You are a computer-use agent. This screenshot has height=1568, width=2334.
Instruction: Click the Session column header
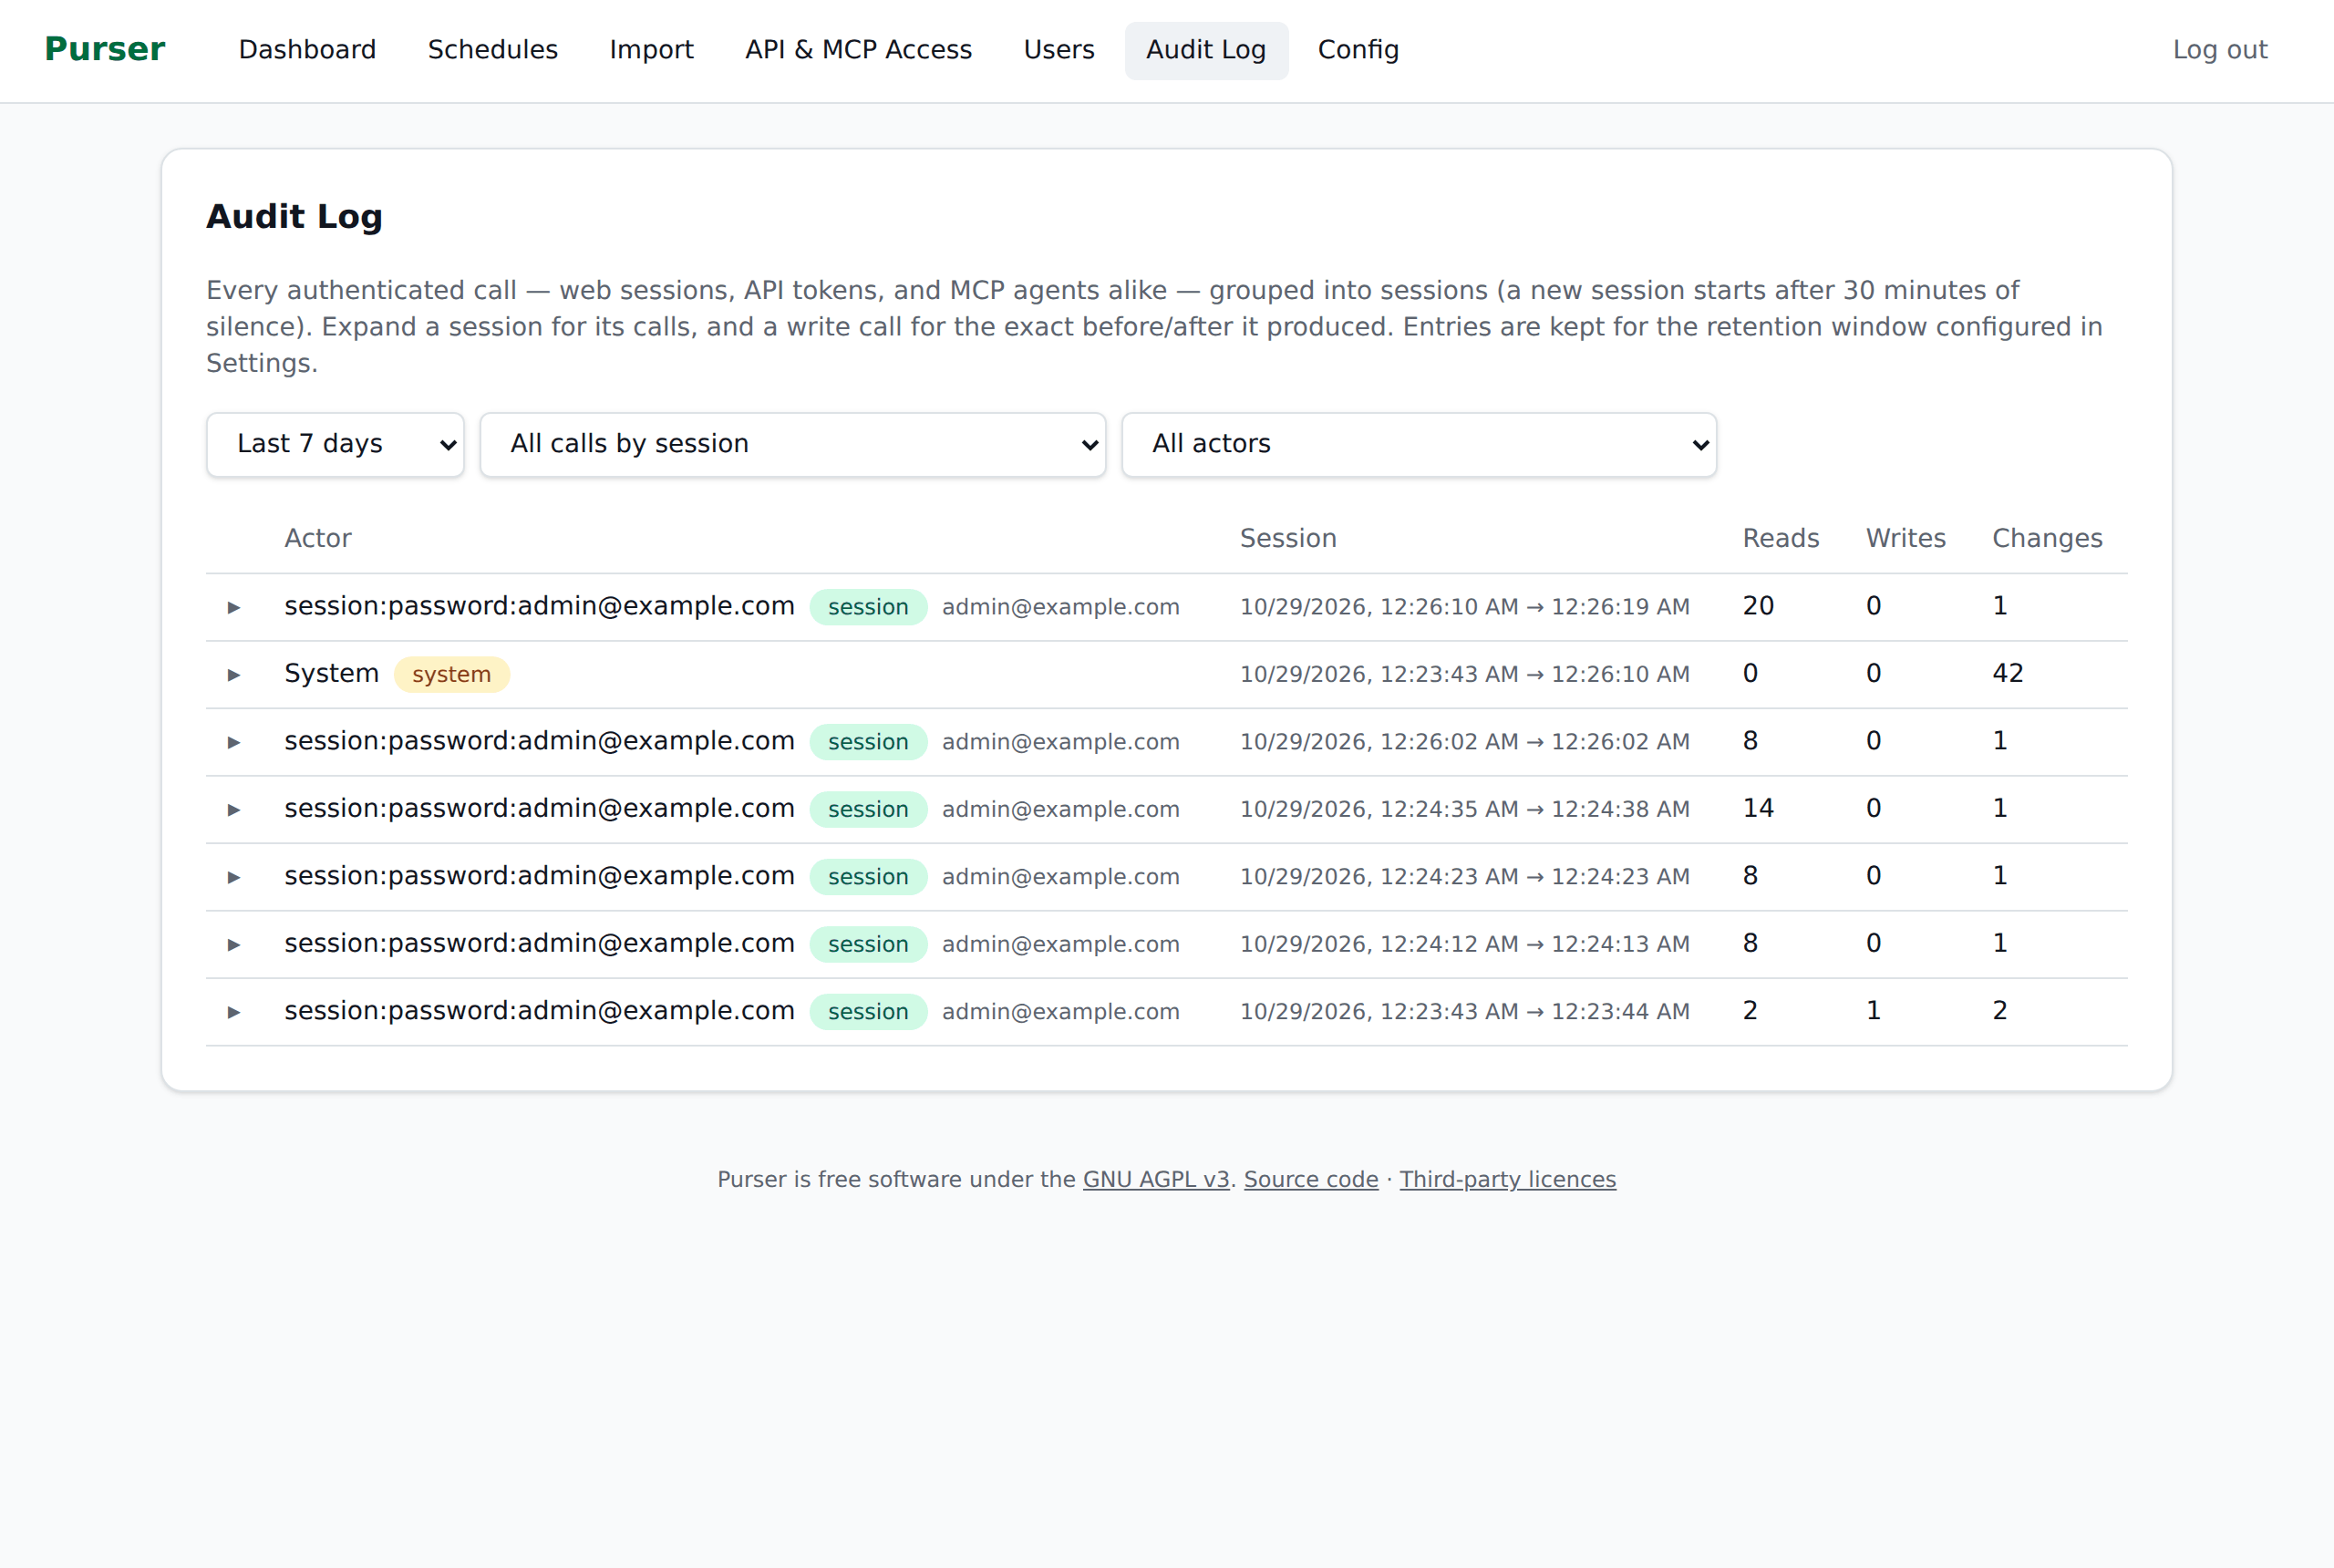(1288, 538)
